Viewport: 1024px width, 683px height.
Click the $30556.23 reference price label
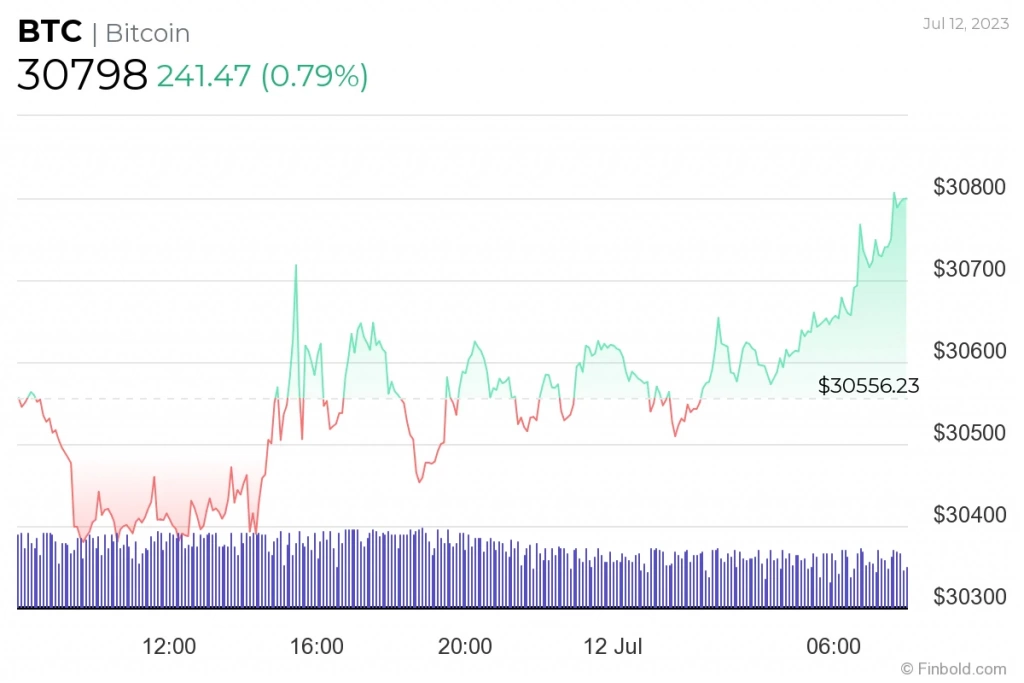pos(869,385)
